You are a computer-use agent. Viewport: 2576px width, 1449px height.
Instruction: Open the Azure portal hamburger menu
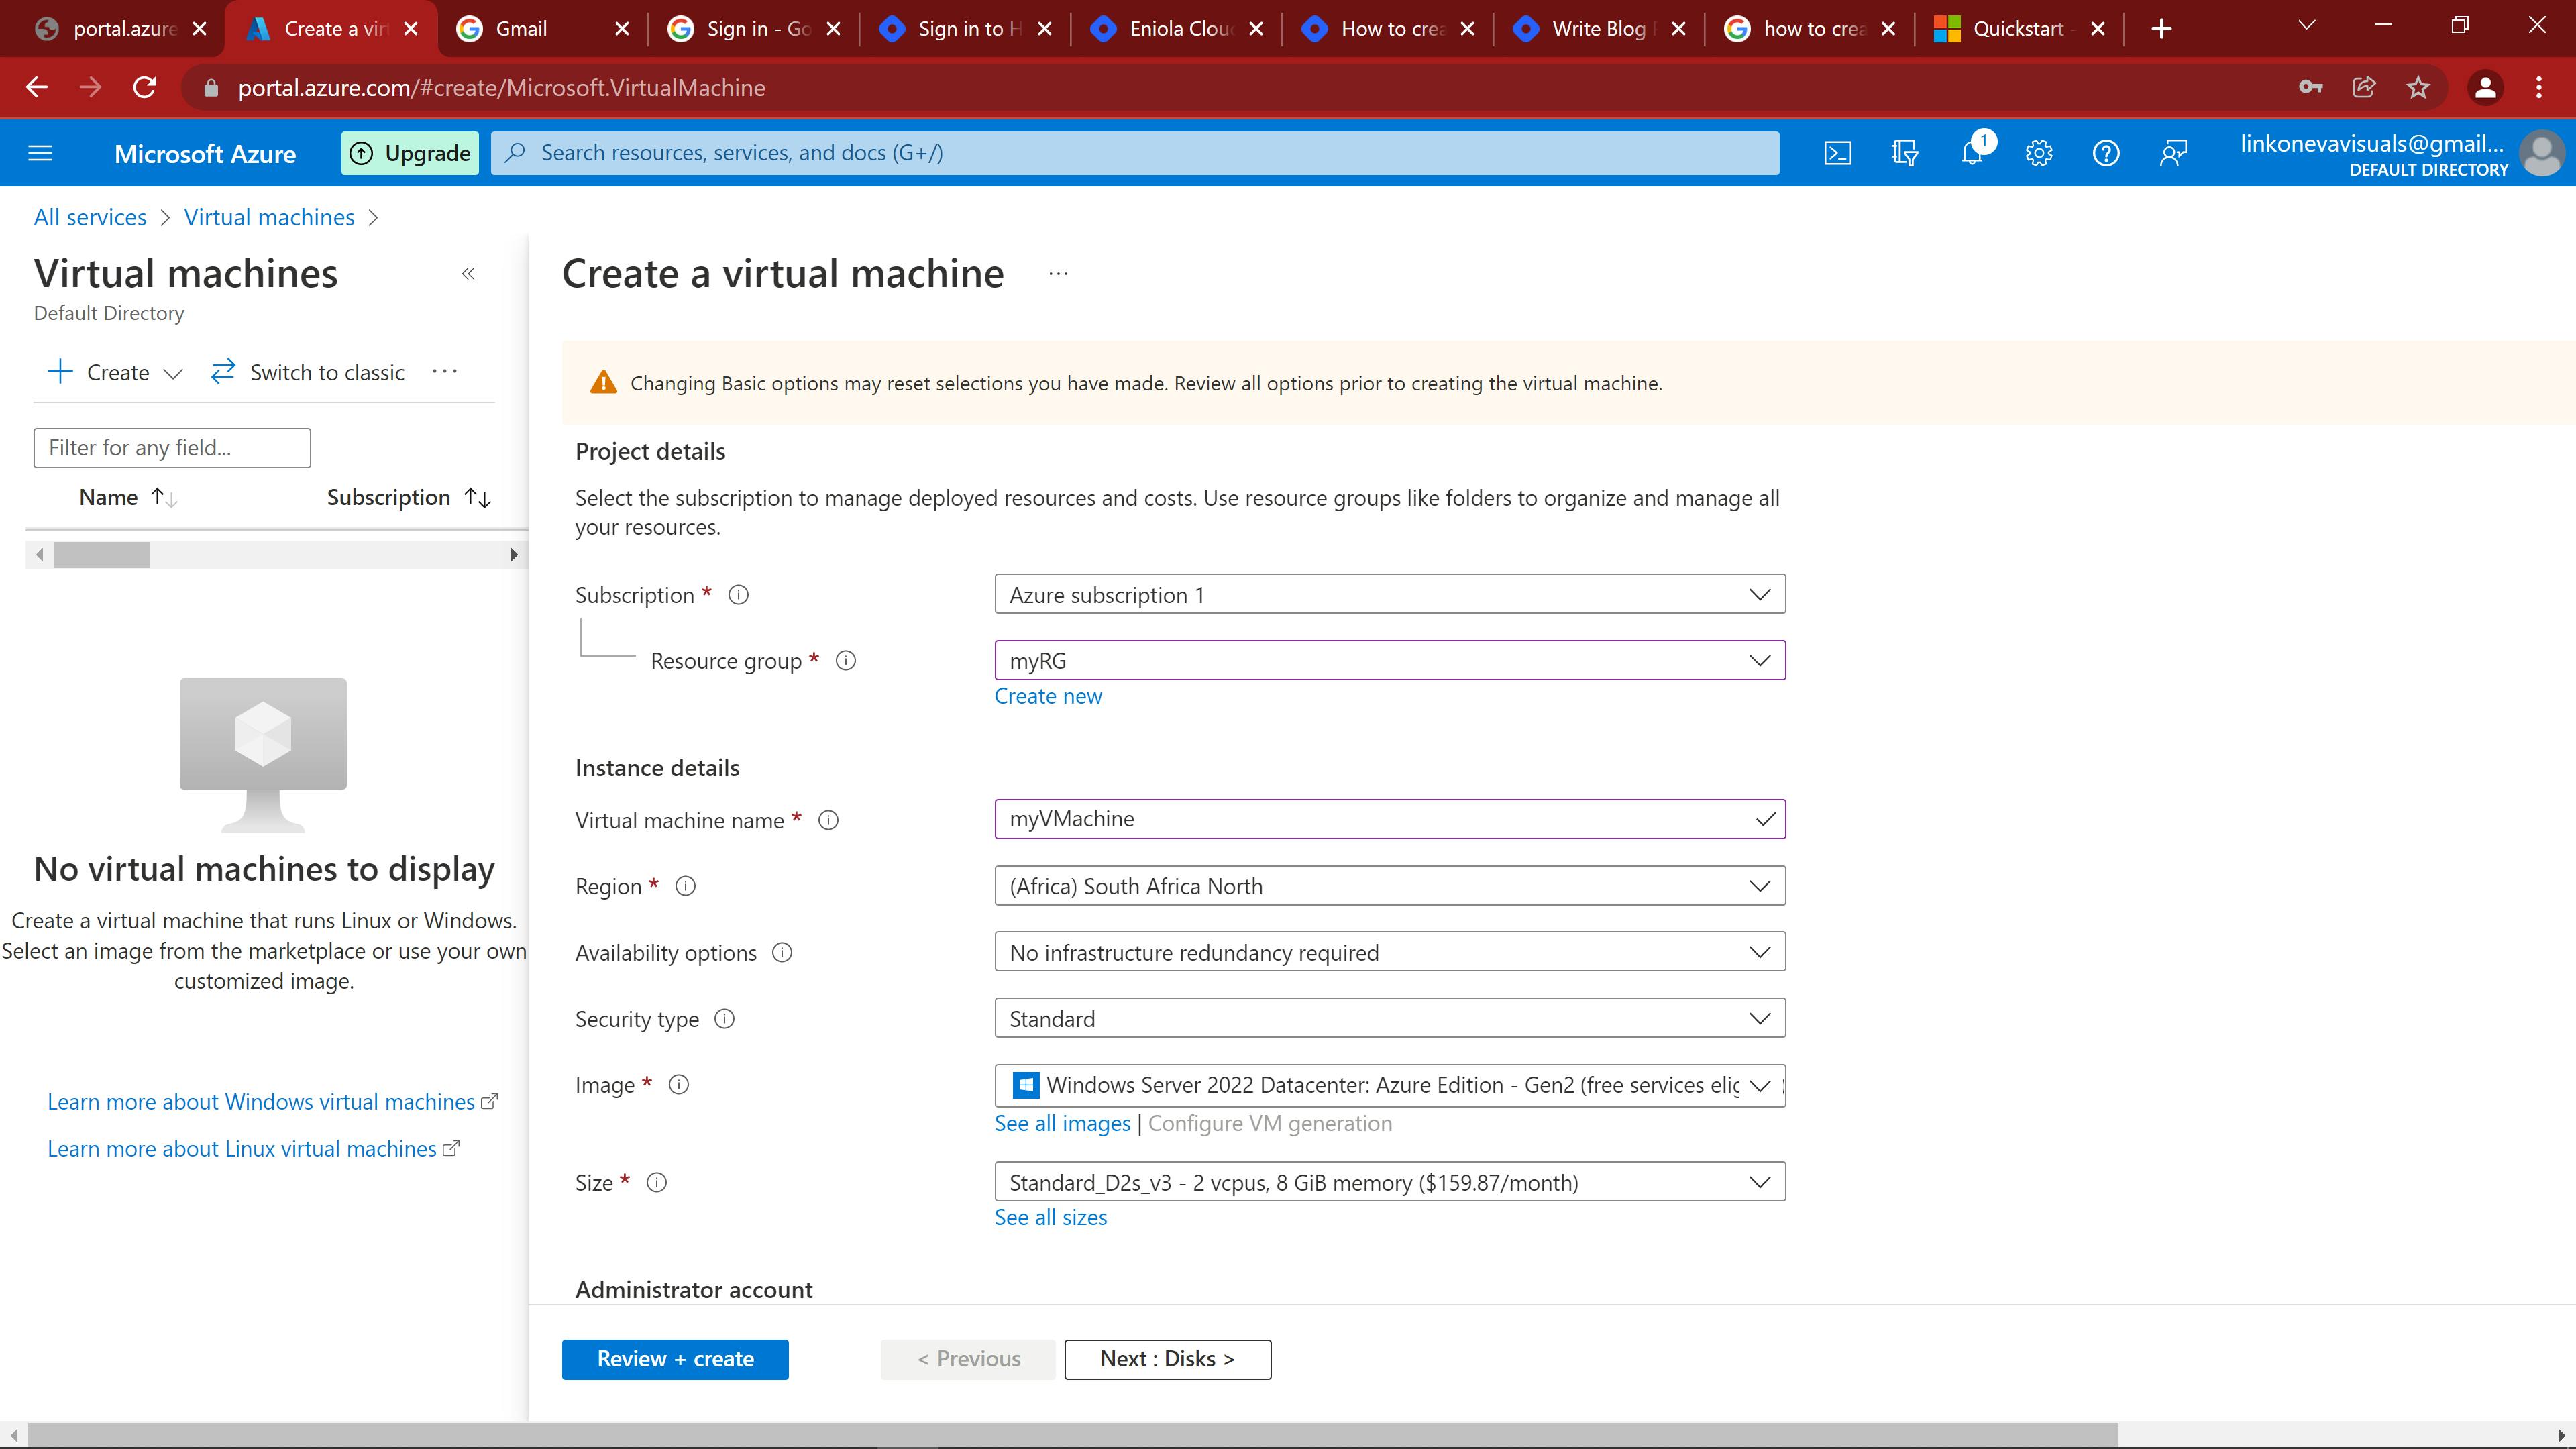tap(40, 153)
